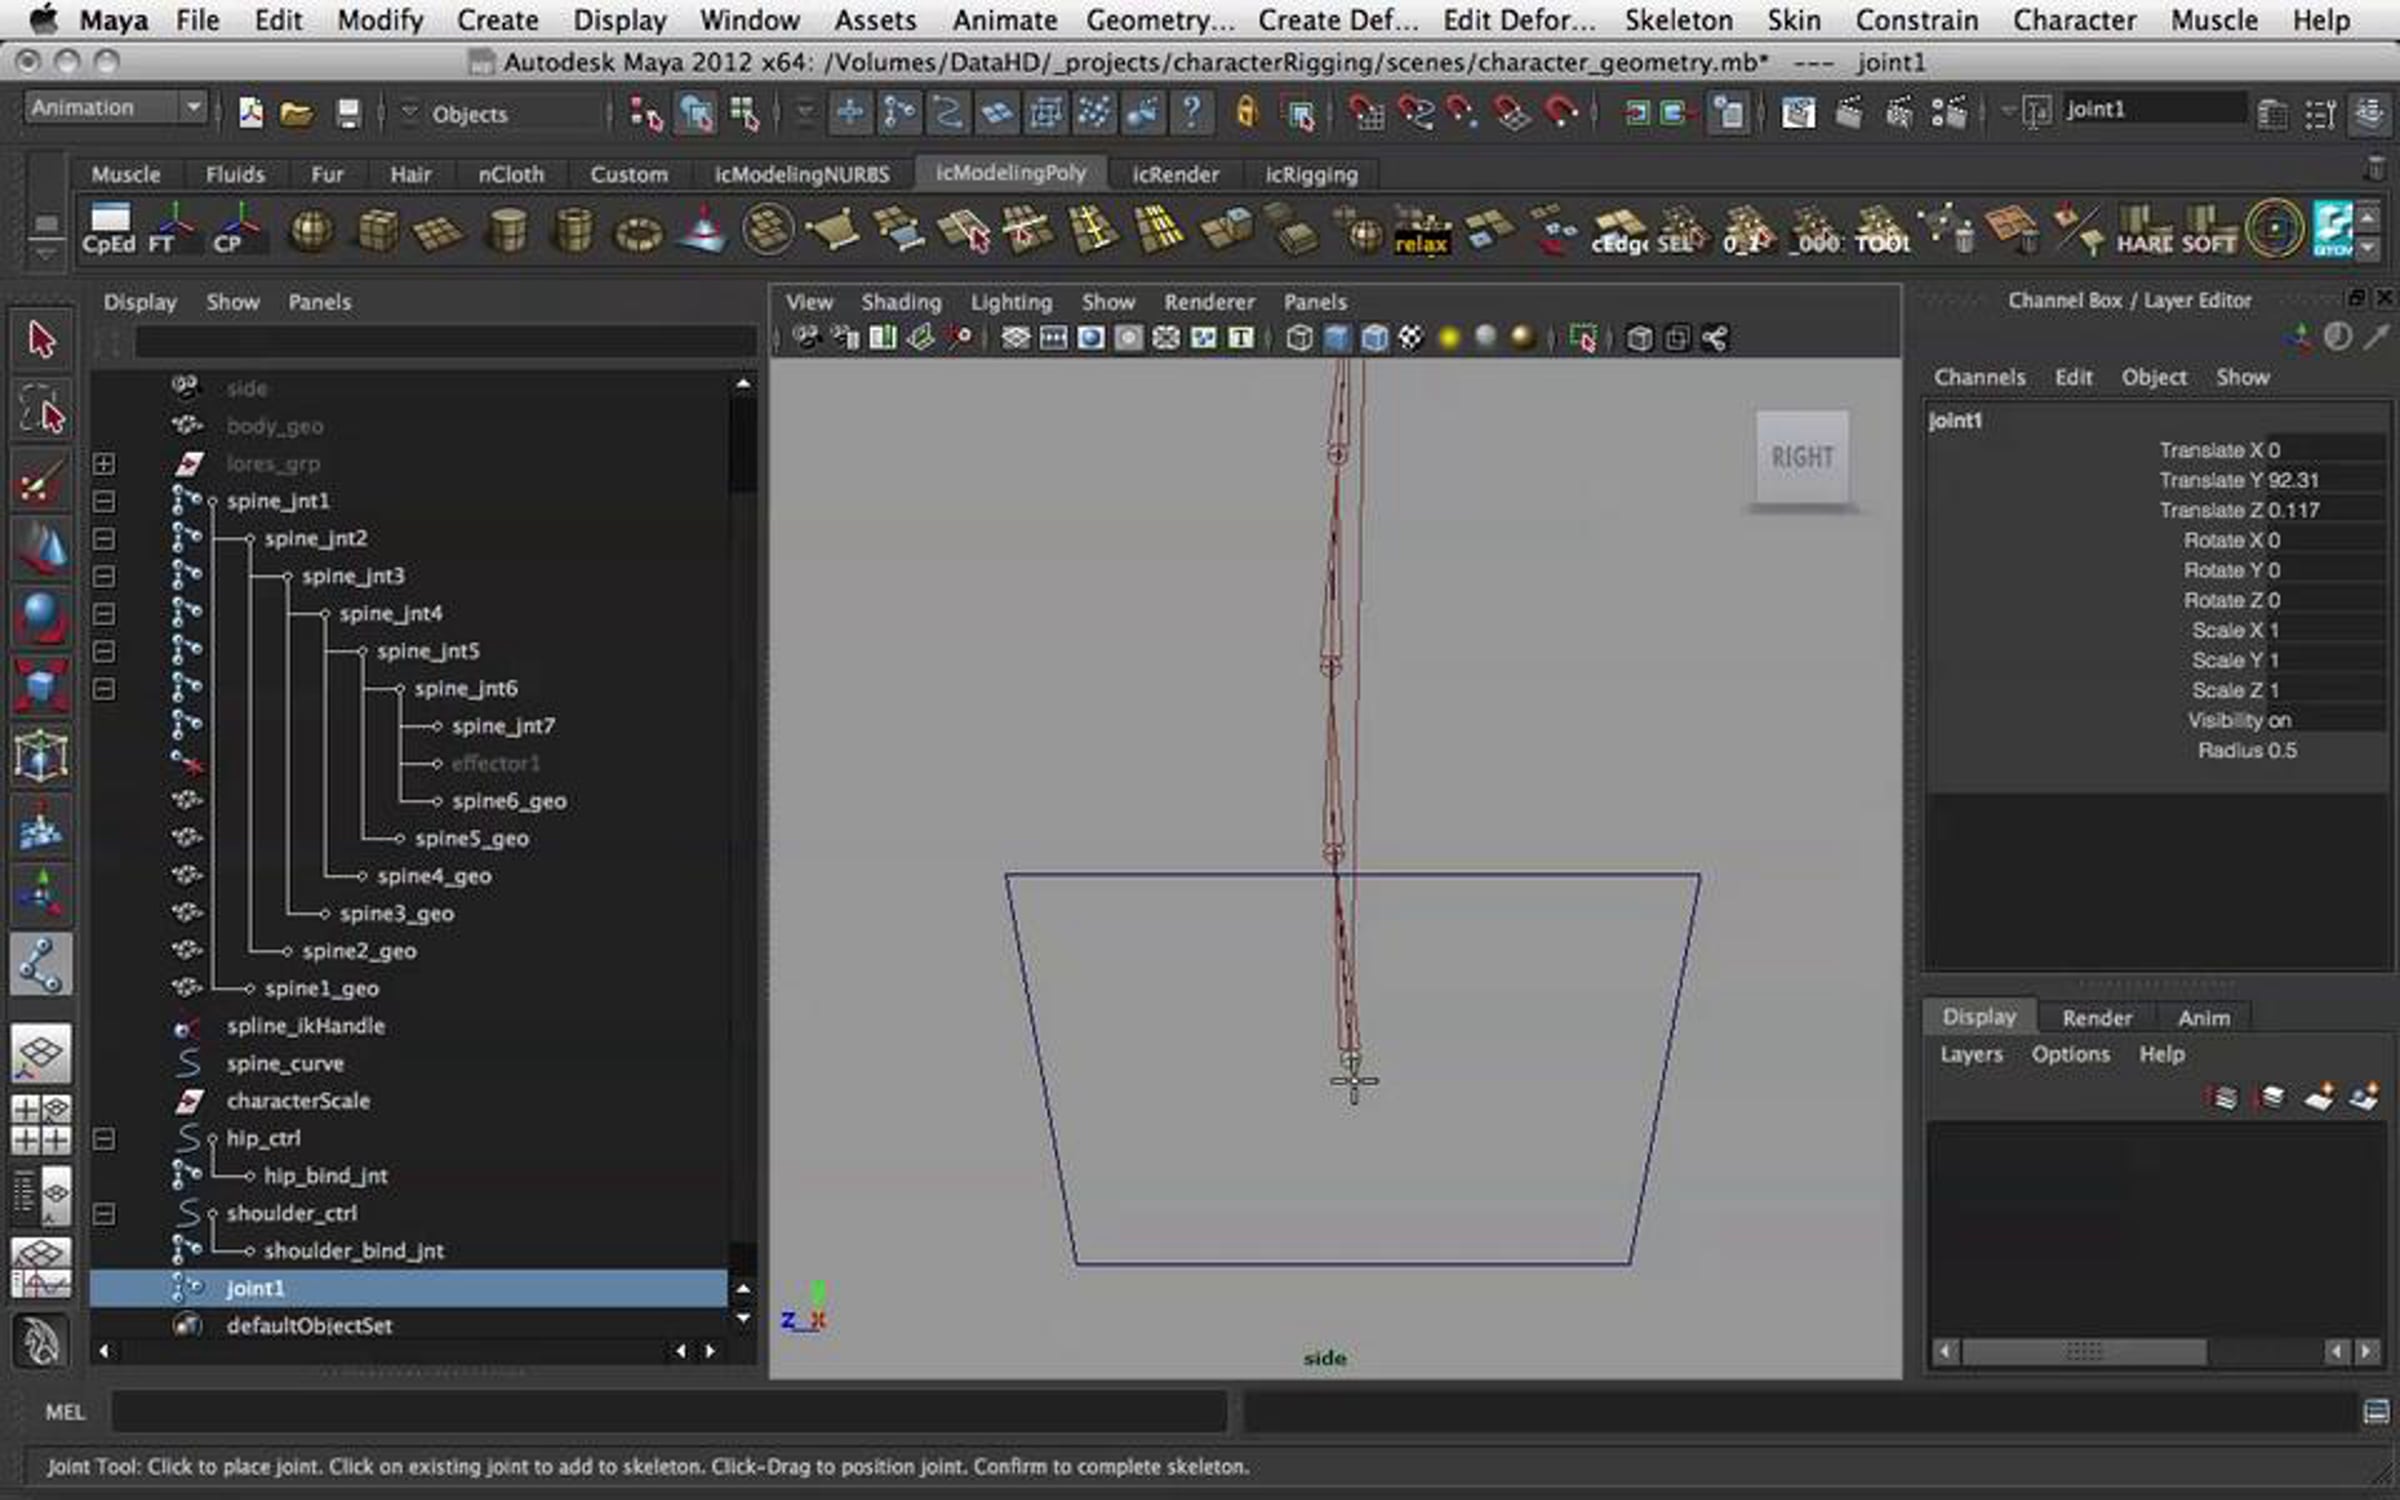Click the RIGHT view cube face
This screenshot has height=1500, width=2400.
tap(1802, 457)
